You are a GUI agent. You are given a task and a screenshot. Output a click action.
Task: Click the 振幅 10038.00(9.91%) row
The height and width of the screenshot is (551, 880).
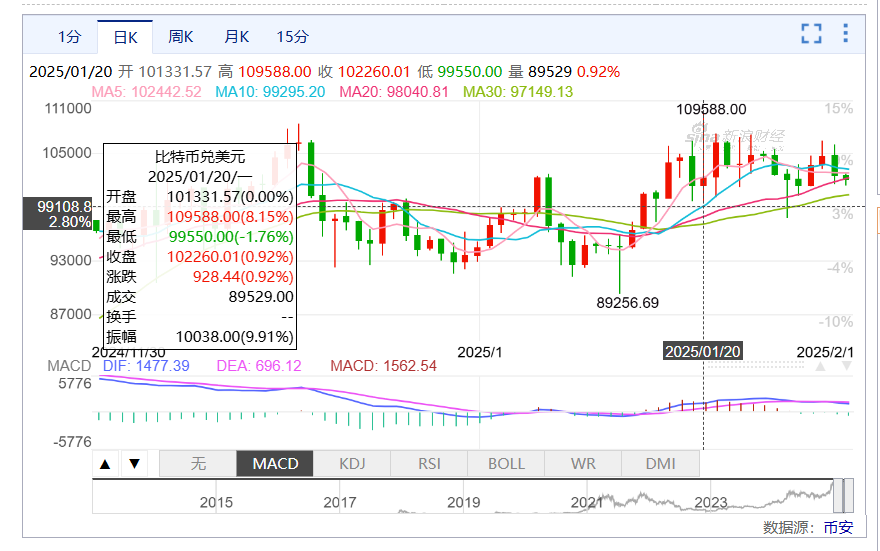200,337
